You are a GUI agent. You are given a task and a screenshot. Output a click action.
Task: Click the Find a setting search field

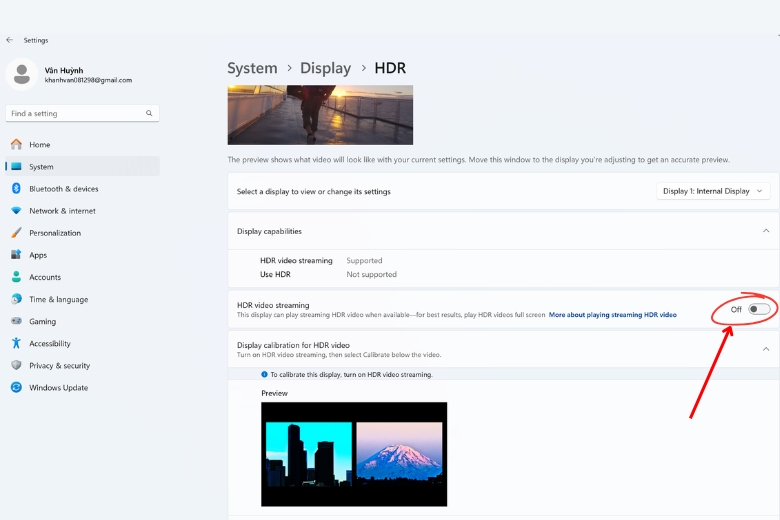82,113
